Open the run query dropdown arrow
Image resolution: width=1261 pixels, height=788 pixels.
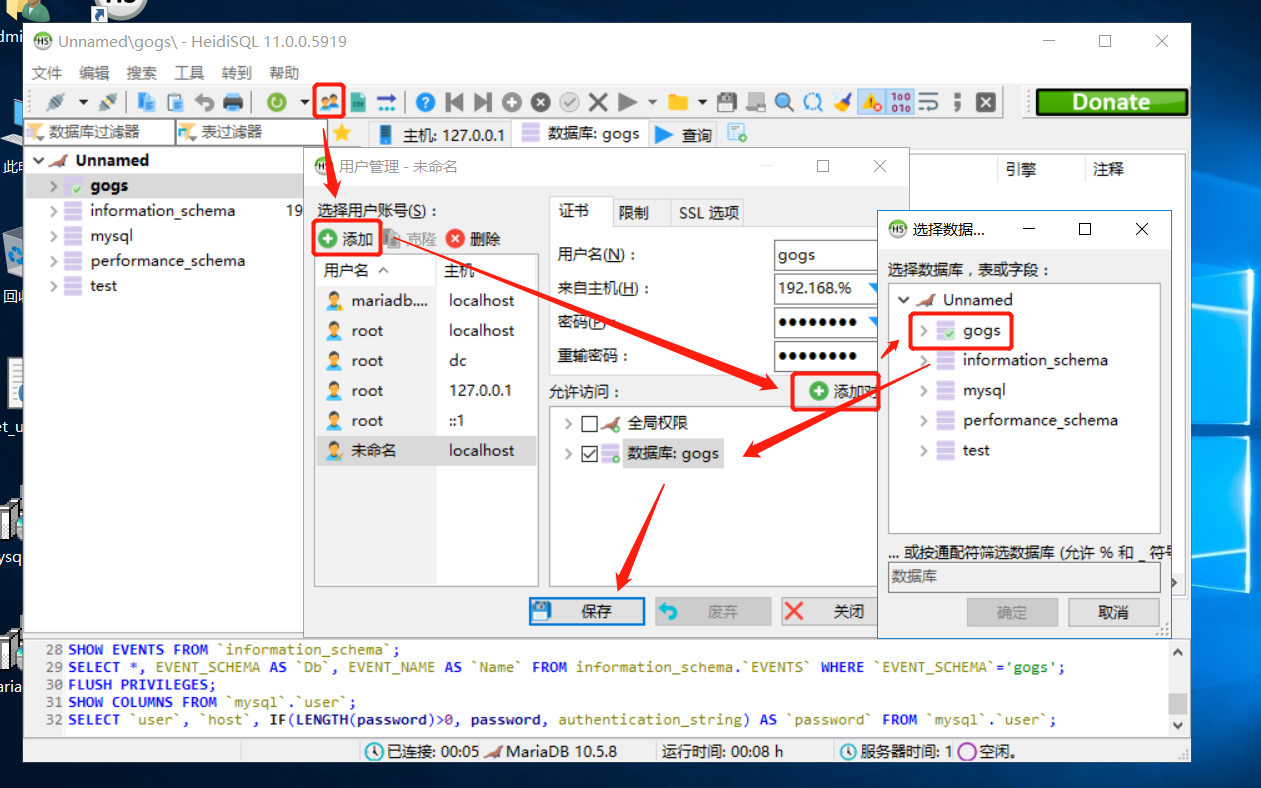(x=652, y=101)
